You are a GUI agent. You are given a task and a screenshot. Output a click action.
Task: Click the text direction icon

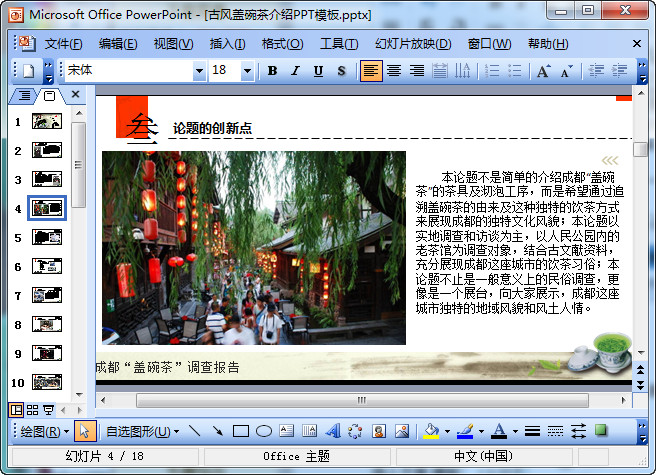click(462, 71)
